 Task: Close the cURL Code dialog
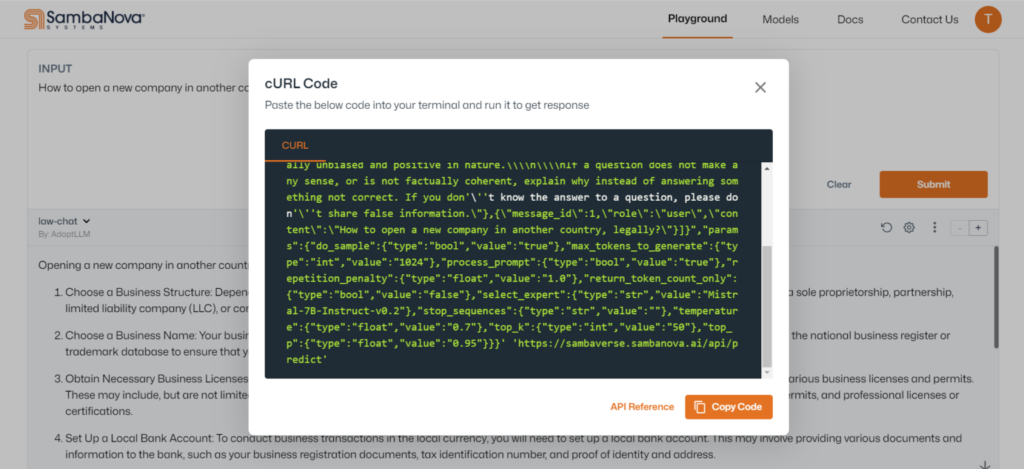[x=760, y=87]
